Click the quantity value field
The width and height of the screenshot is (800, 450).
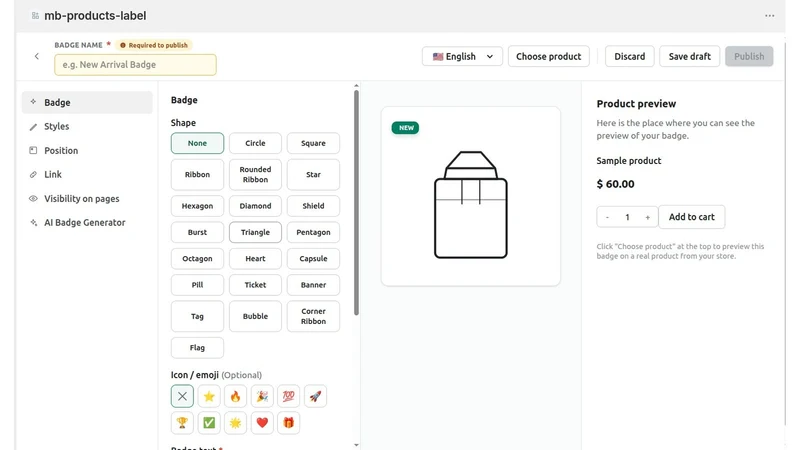pyautogui.click(x=628, y=217)
